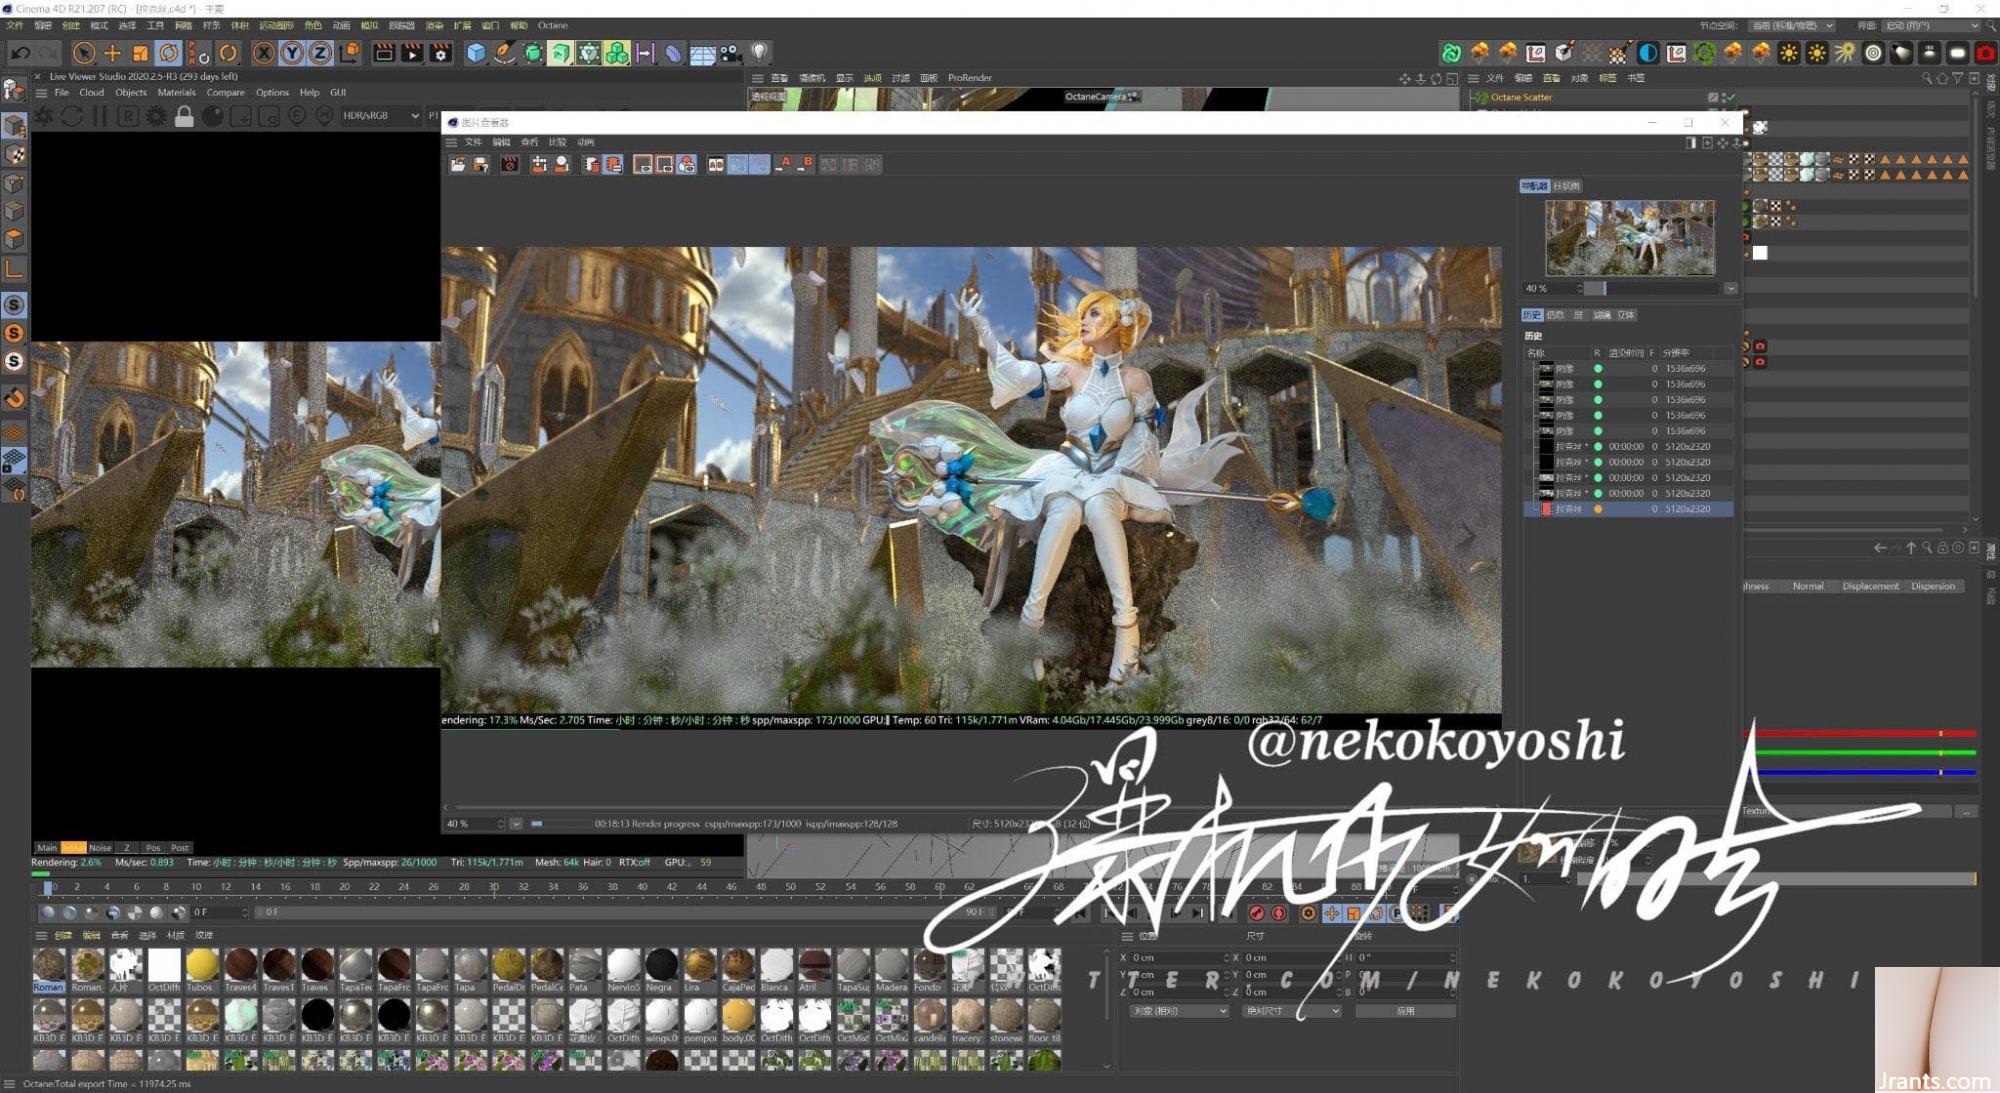
Task: Click the Undo arrow in main toolbar
Action: click(20, 53)
